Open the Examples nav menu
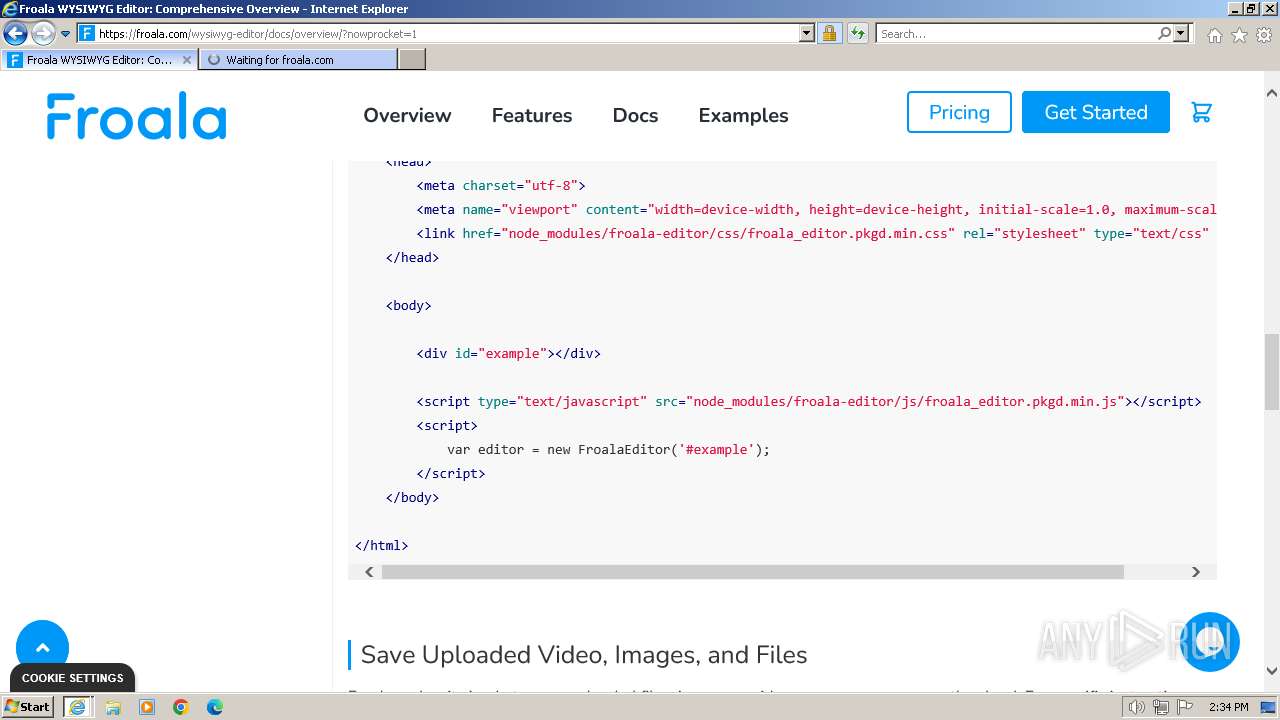This screenshot has width=1280, height=720. pos(743,116)
